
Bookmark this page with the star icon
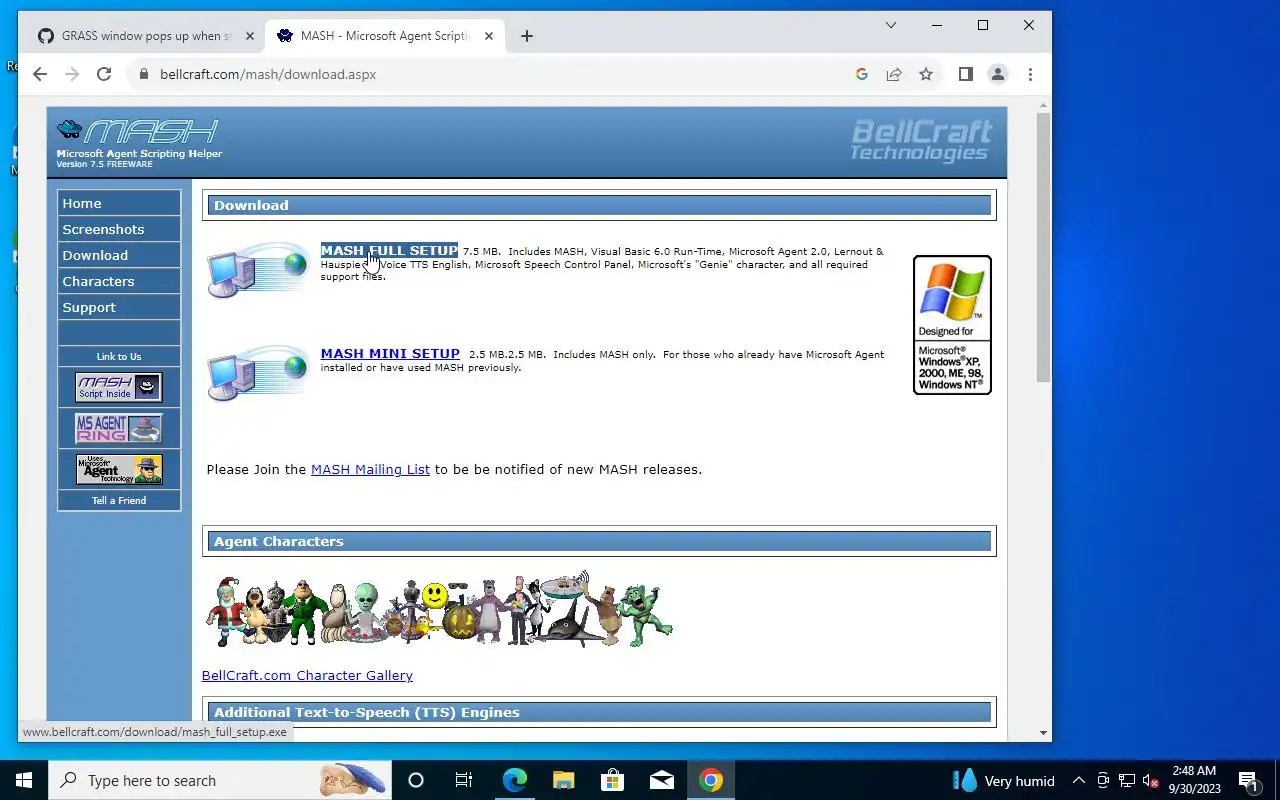point(926,74)
